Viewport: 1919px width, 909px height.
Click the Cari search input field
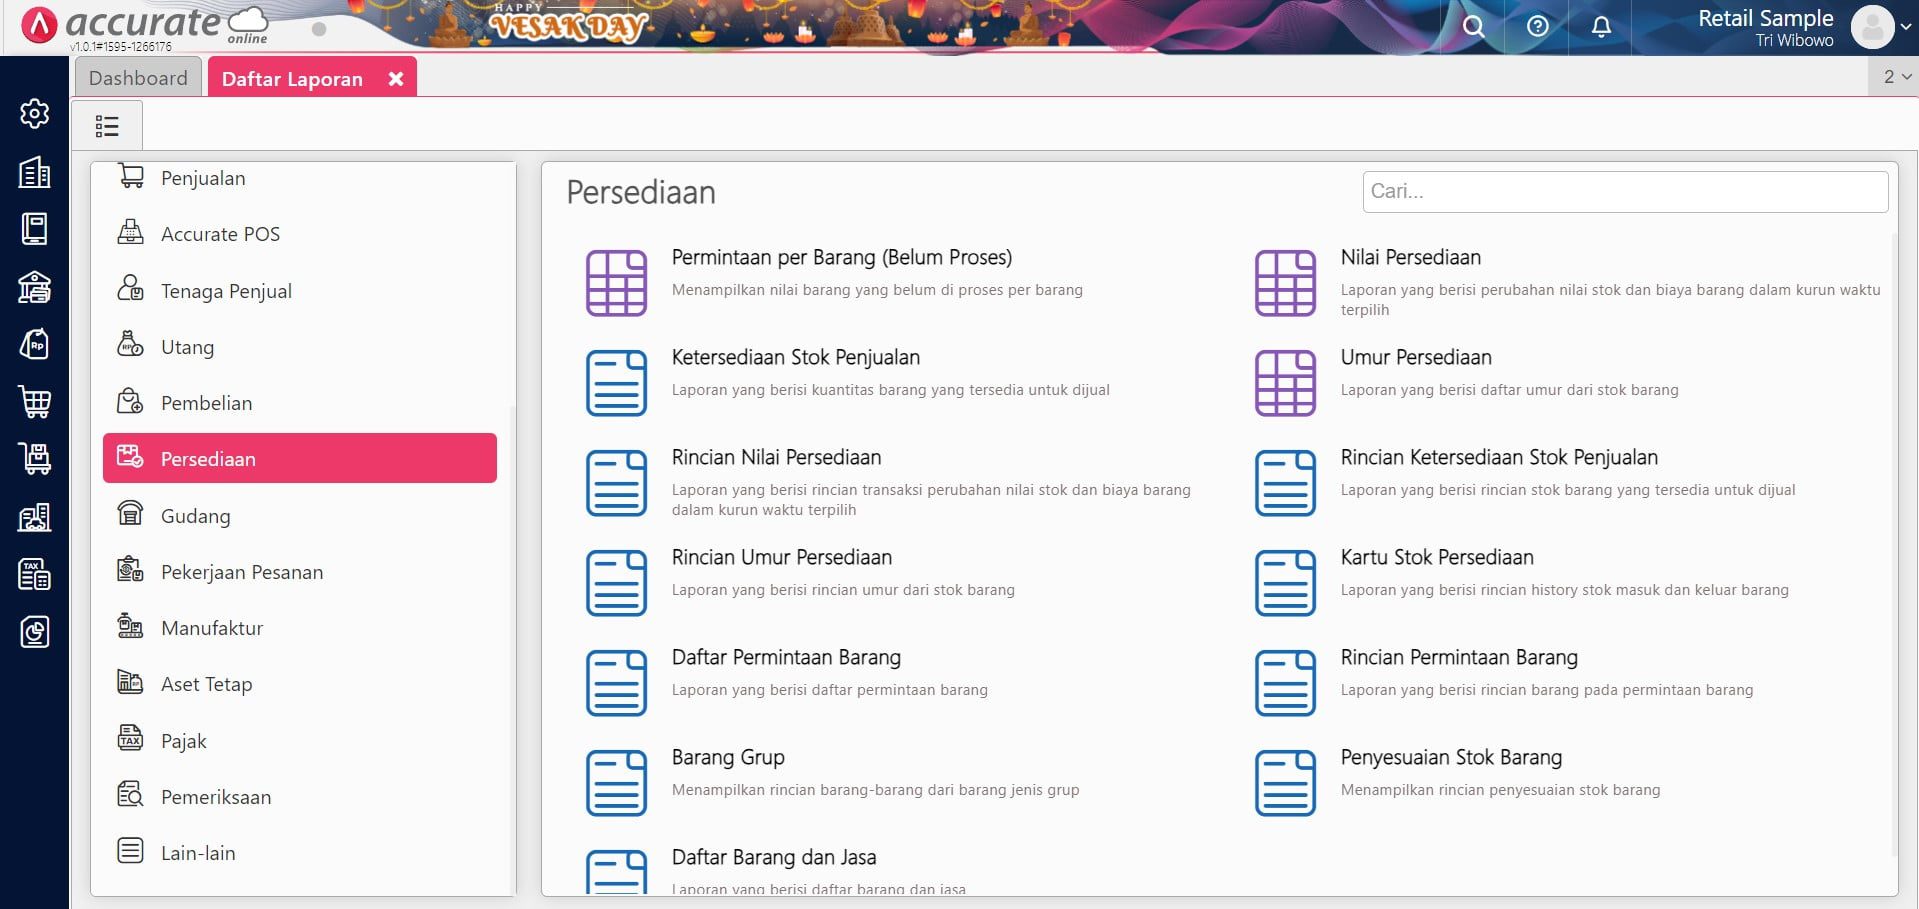pyautogui.click(x=1624, y=192)
